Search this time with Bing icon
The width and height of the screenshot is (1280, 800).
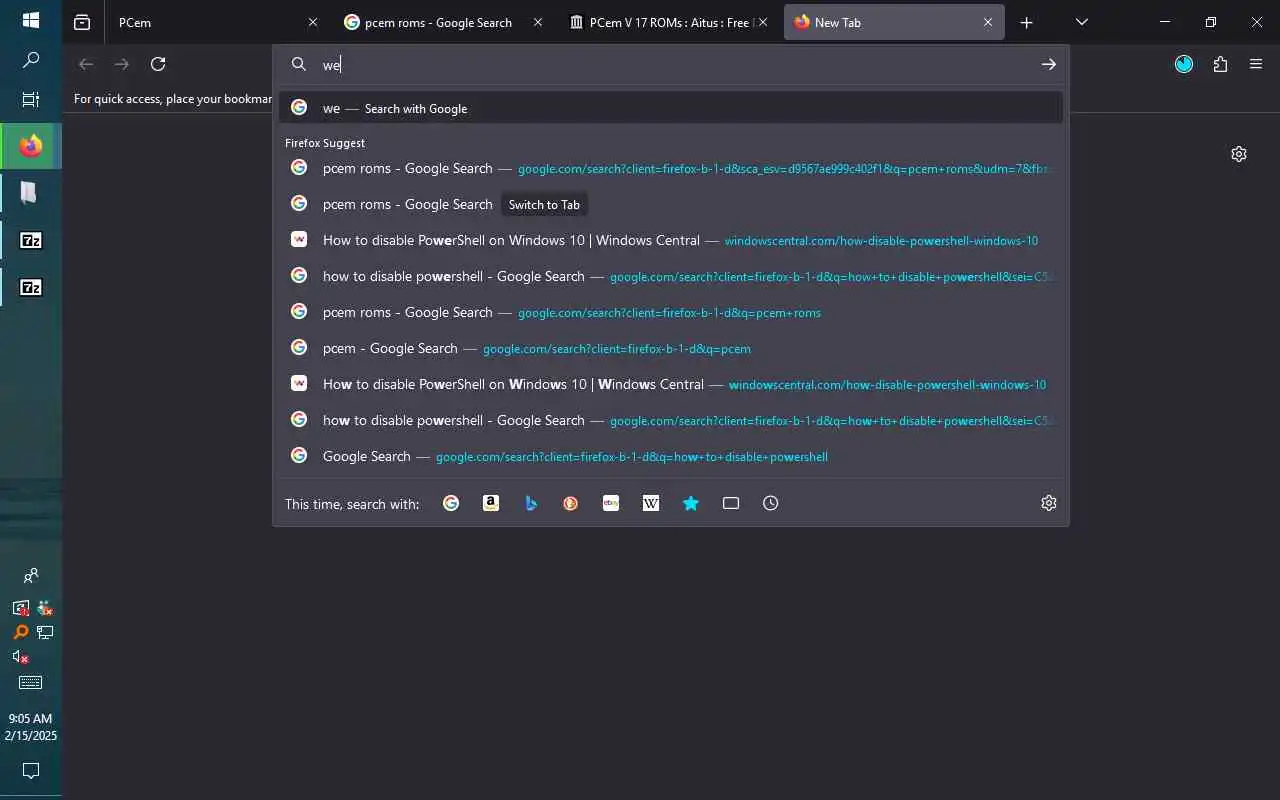[x=531, y=503]
